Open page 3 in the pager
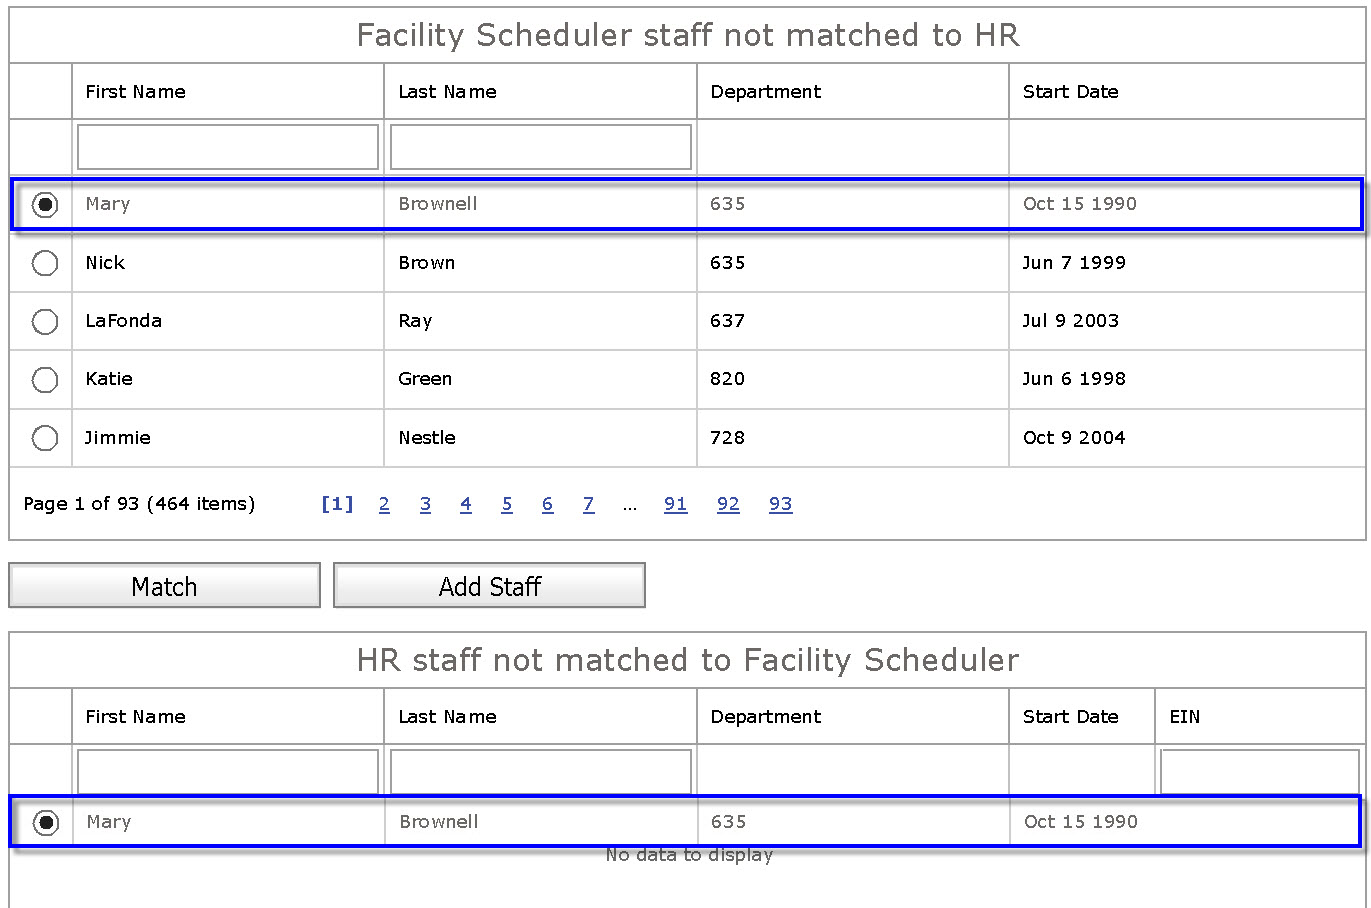The height and width of the screenshot is (908, 1371). point(425,505)
